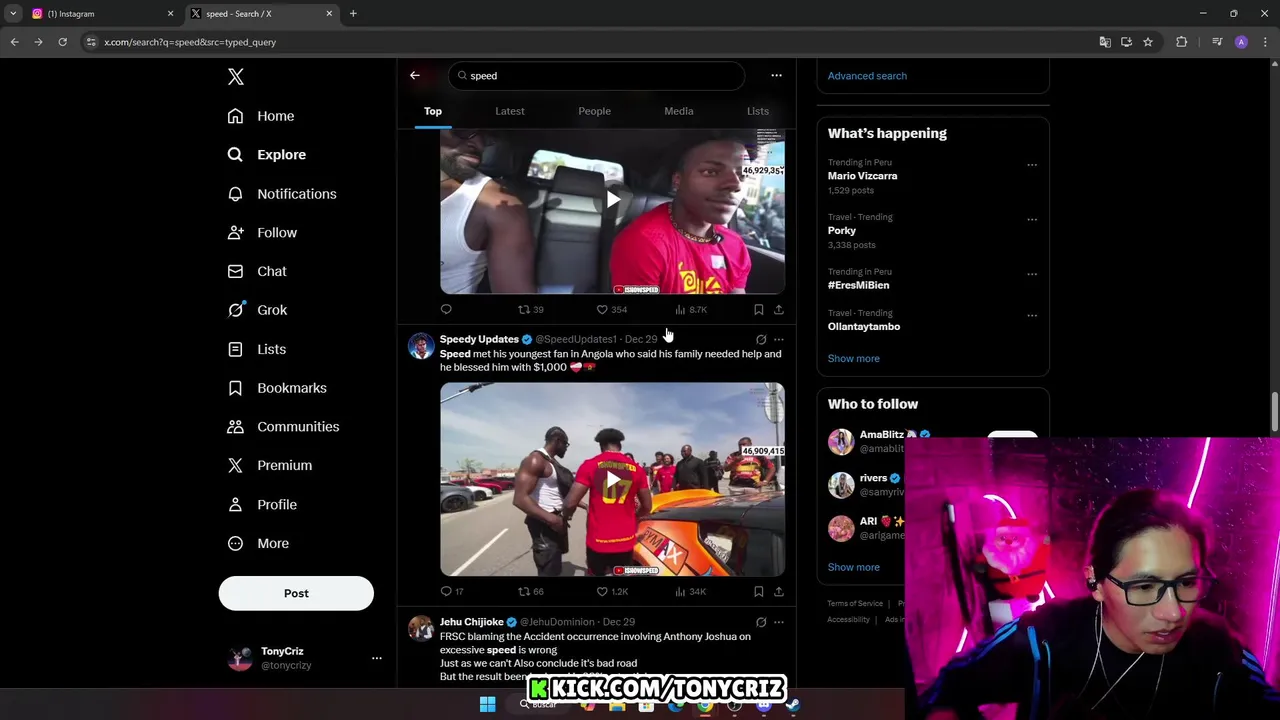Open options for Ollantaytambo trend

coord(1032,316)
